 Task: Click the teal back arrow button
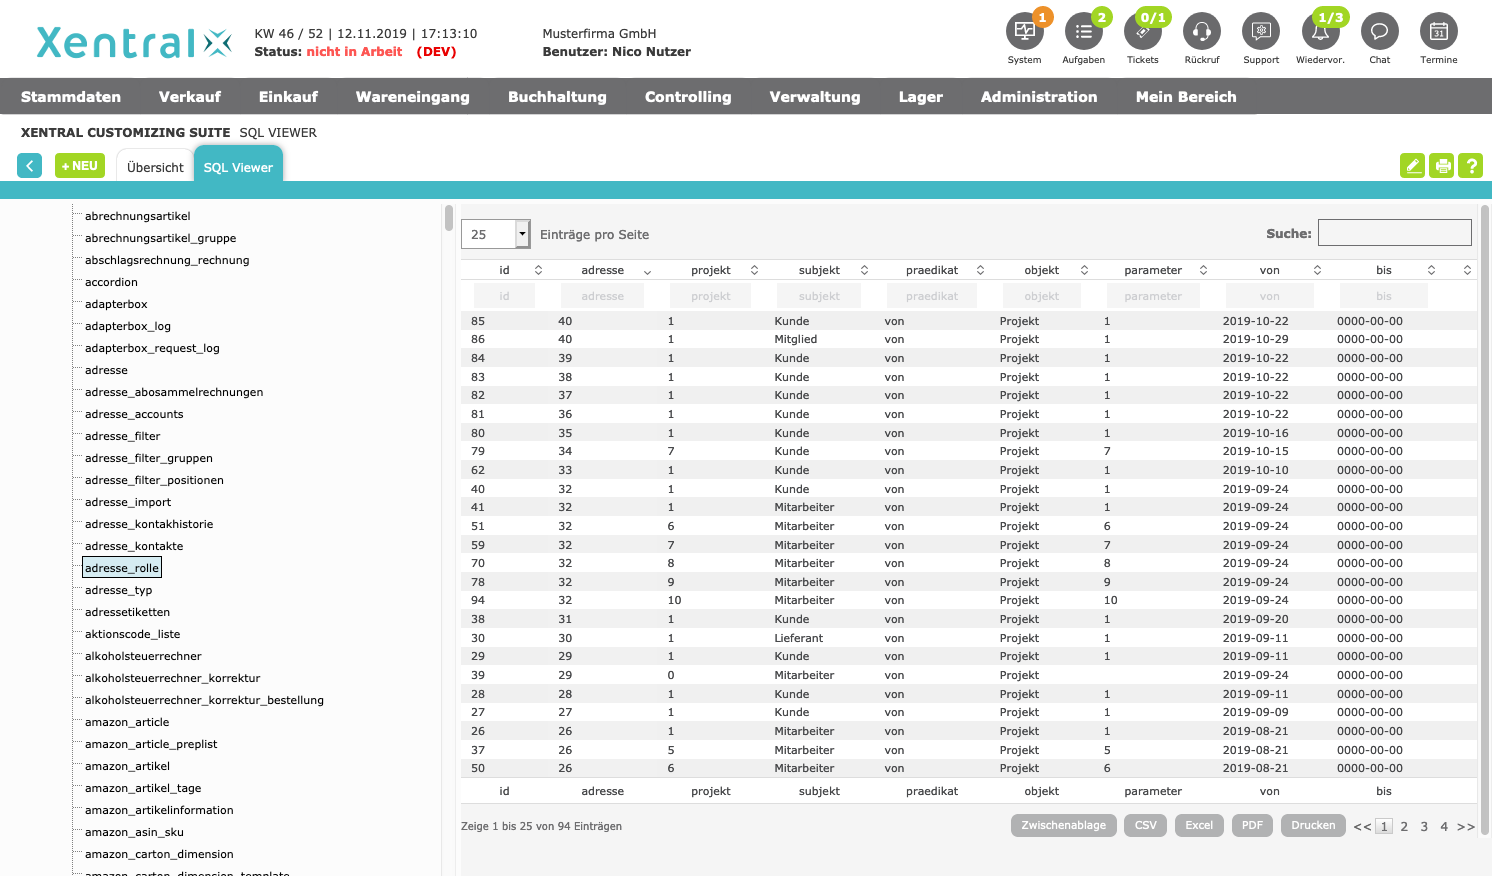click(30, 166)
